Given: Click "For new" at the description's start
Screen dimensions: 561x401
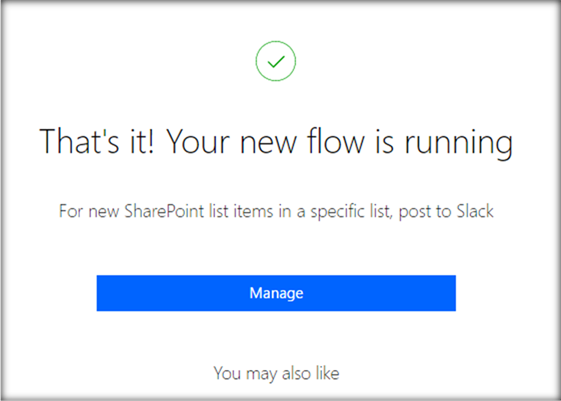Looking at the screenshot, I should (x=89, y=211).
